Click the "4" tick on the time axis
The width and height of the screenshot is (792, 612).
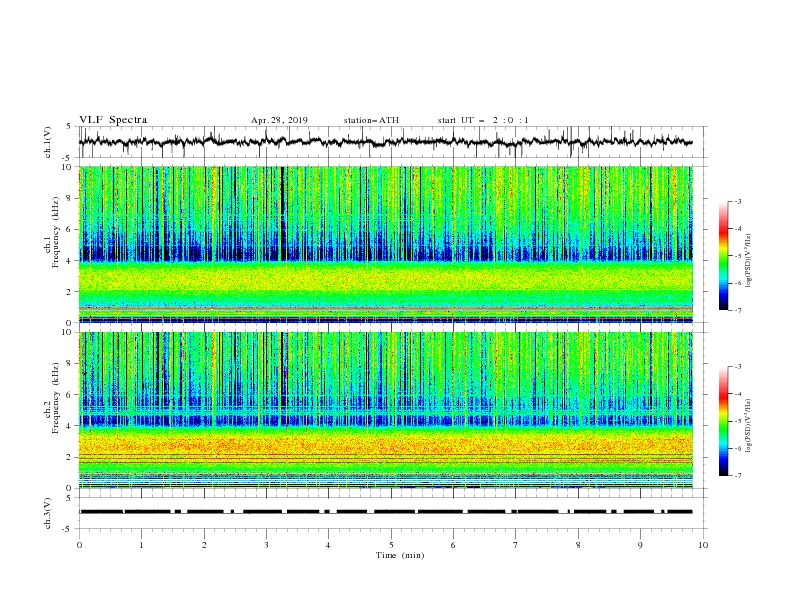(328, 545)
